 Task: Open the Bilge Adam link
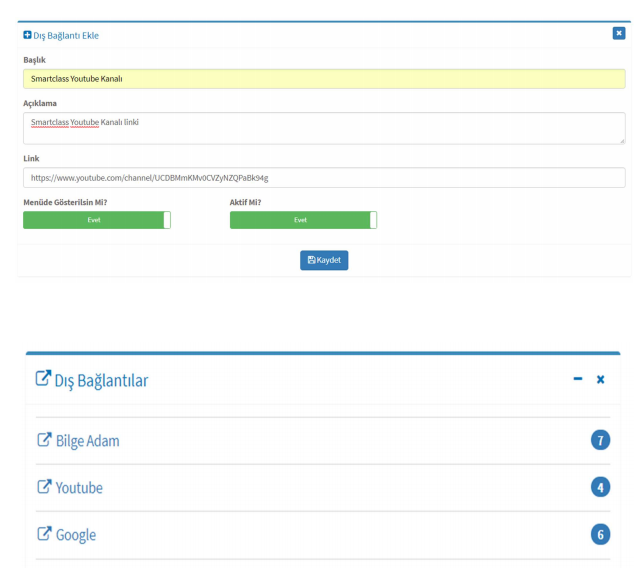pos(87,441)
